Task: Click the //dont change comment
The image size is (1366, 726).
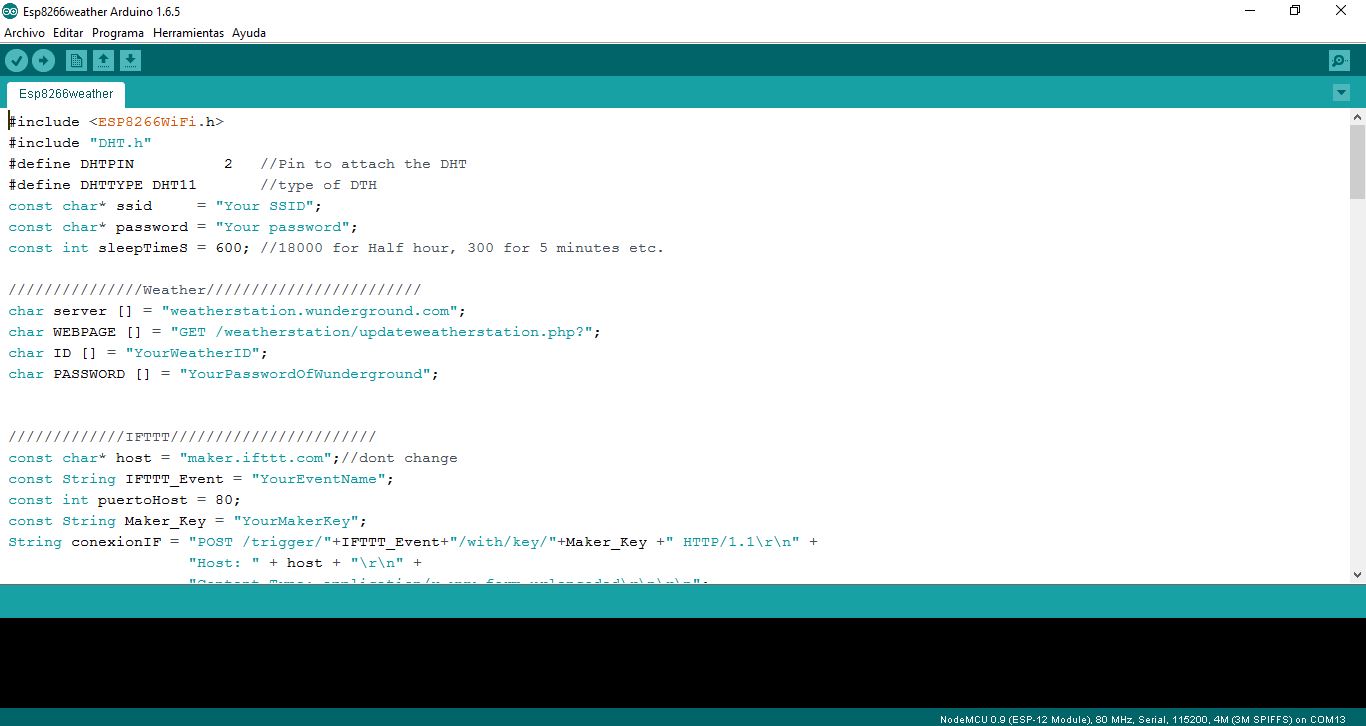Action: coord(399,458)
